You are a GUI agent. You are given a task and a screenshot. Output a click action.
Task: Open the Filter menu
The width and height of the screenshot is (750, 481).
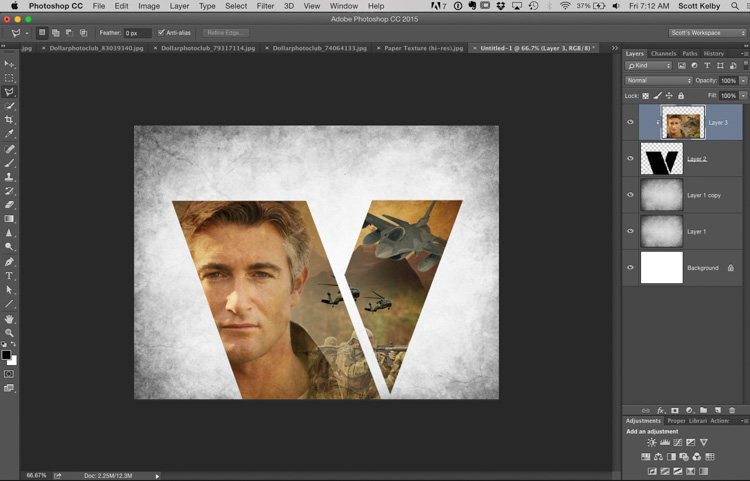(265, 6)
